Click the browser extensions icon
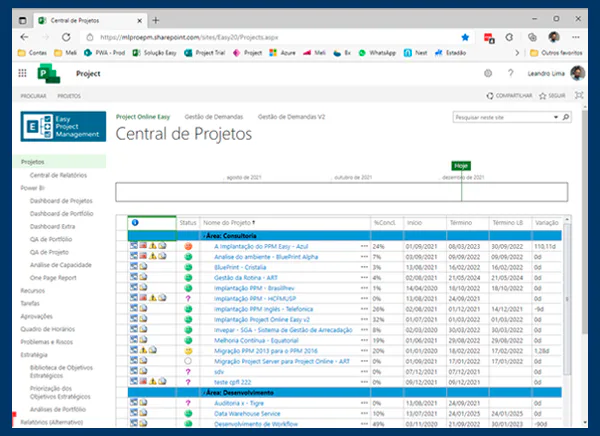 click(x=509, y=37)
